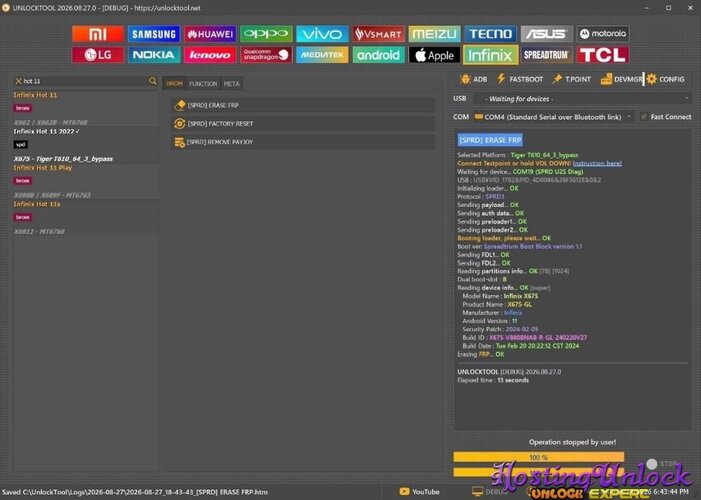The height and width of the screenshot is (500, 701).
Task: Select Infinix Hot 11 Play model entry
Action: tap(85, 182)
